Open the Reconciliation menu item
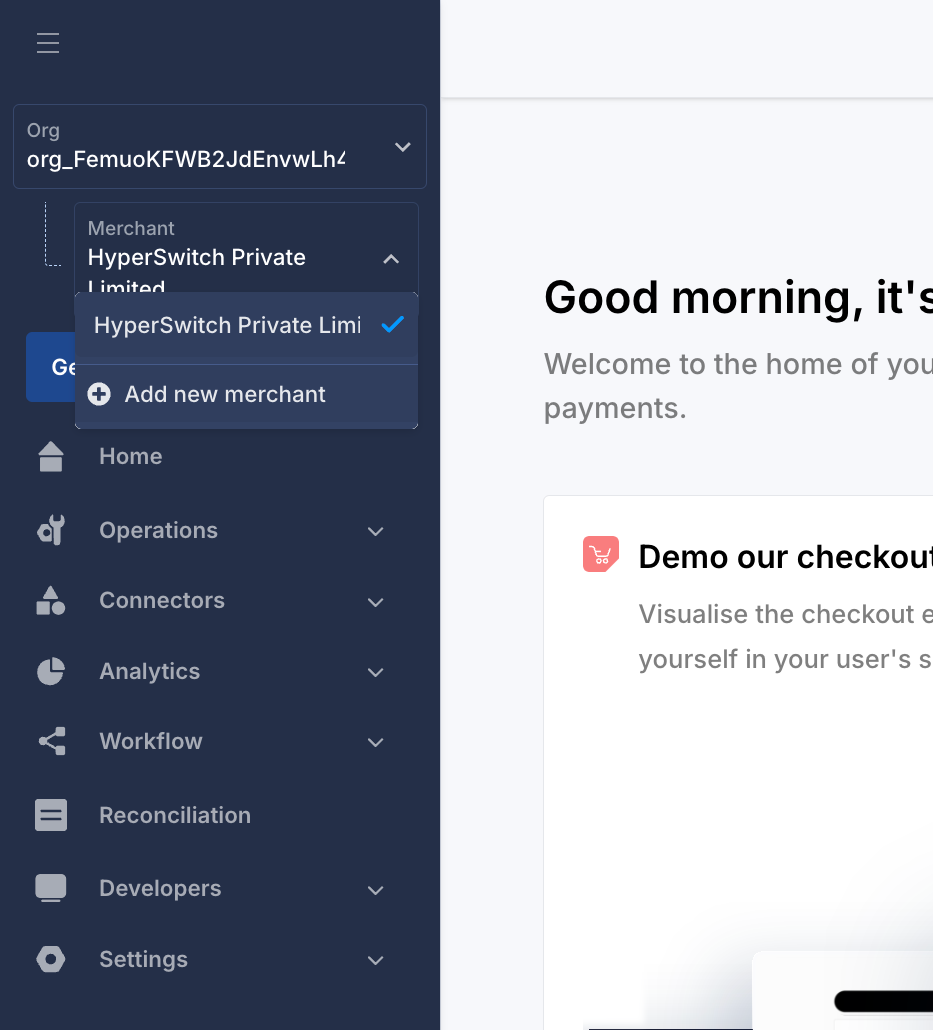The image size is (933, 1030). click(x=175, y=815)
